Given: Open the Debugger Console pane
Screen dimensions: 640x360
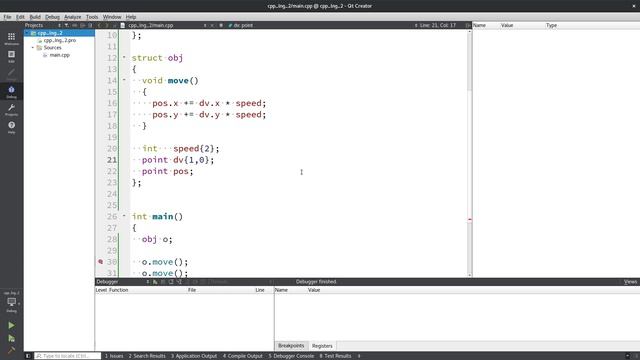Looking at the screenshot, I should tap(291, 356).
